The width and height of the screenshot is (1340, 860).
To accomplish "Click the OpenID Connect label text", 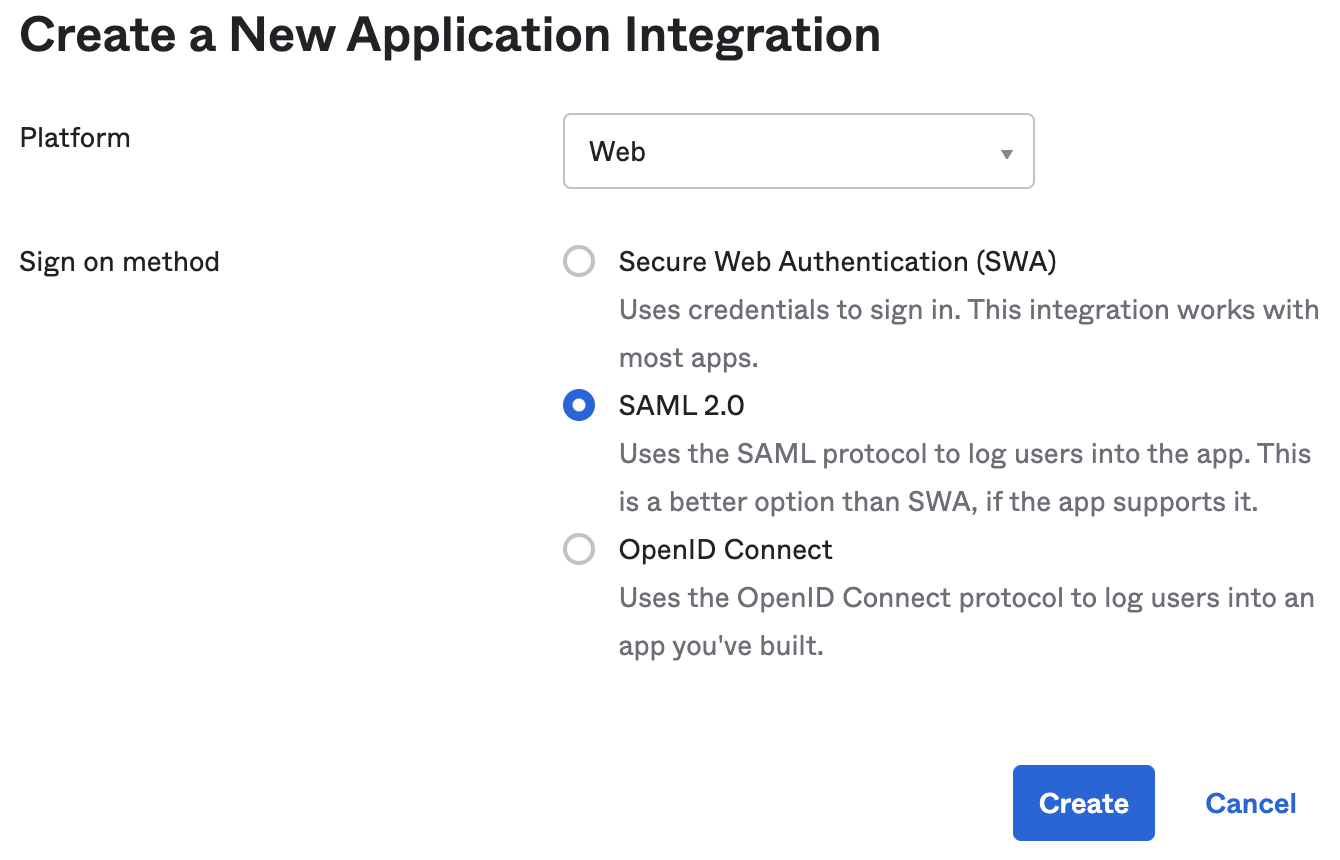I will pos(725,549).
